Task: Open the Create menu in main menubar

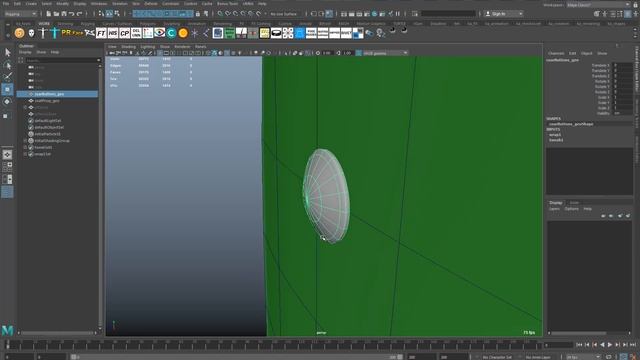Action: [x=31, y=3]
